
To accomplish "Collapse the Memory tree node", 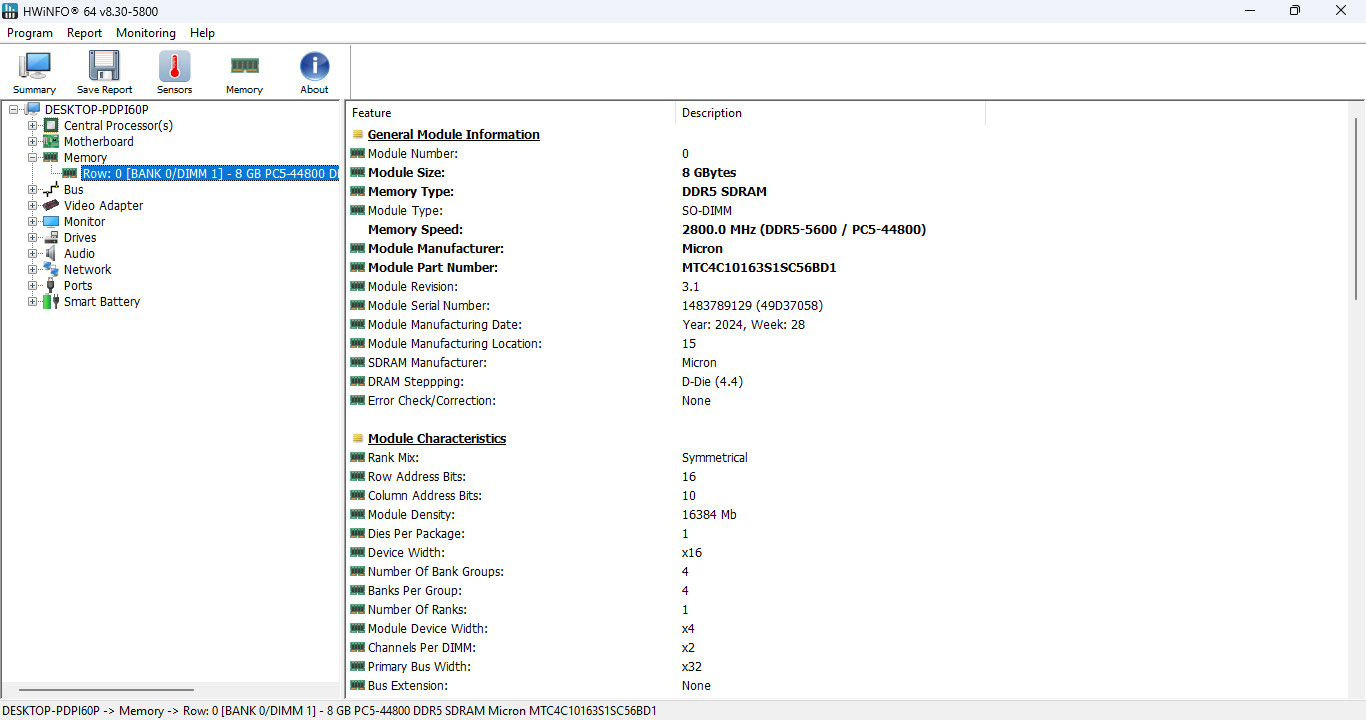I will click(33, 157).
